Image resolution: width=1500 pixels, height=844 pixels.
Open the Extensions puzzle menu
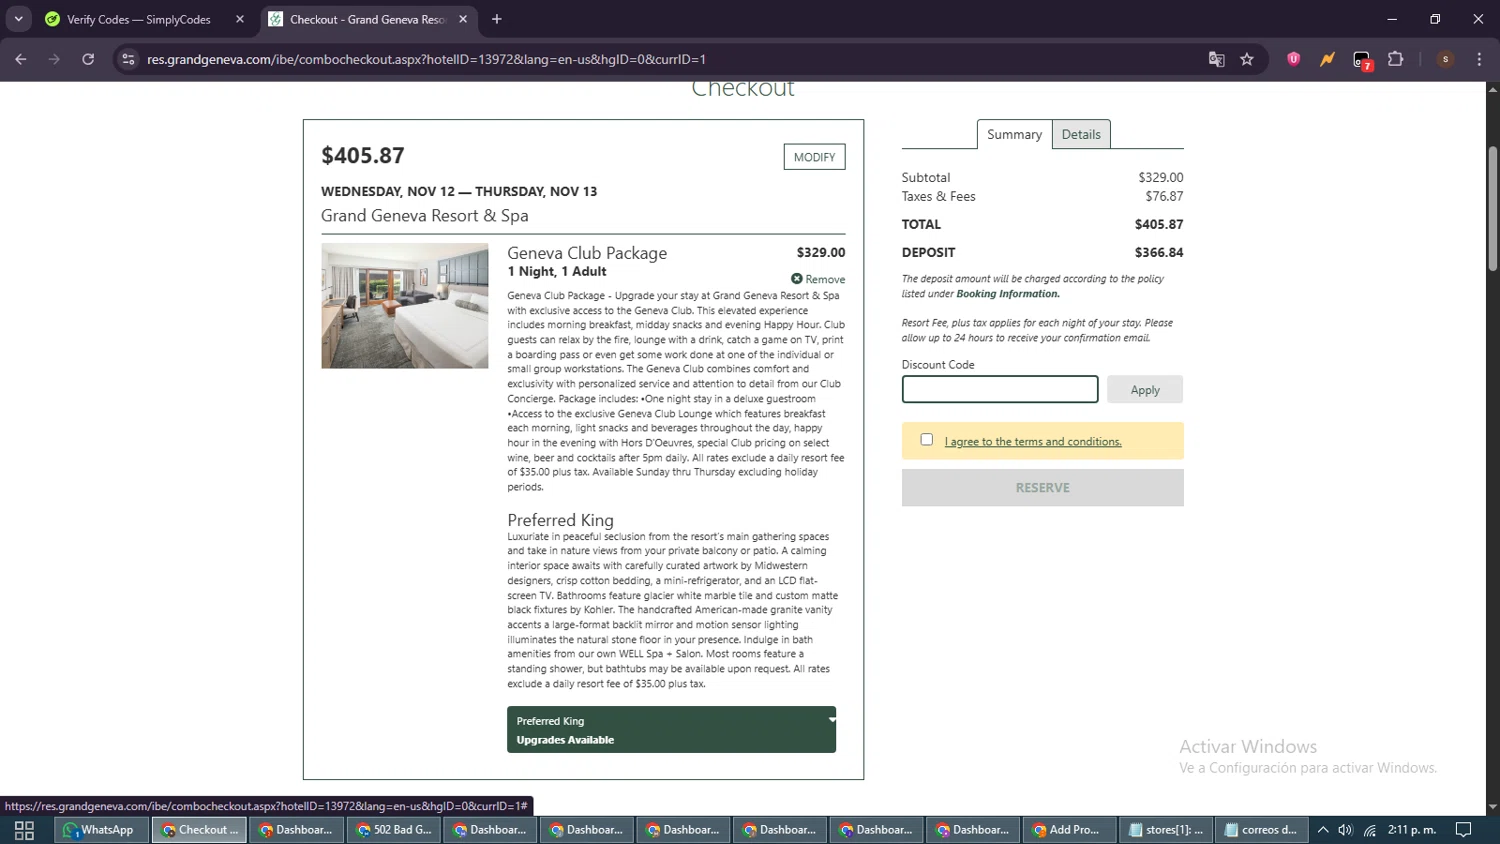point(1396,59)
